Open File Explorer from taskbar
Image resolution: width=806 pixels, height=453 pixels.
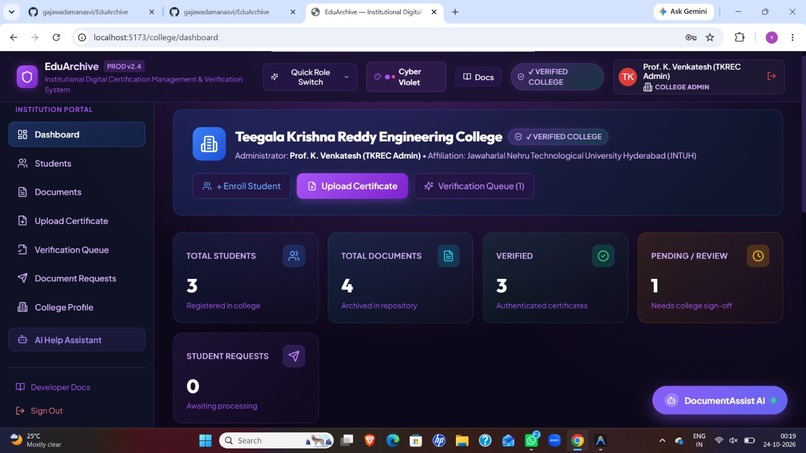coord(462,441)
